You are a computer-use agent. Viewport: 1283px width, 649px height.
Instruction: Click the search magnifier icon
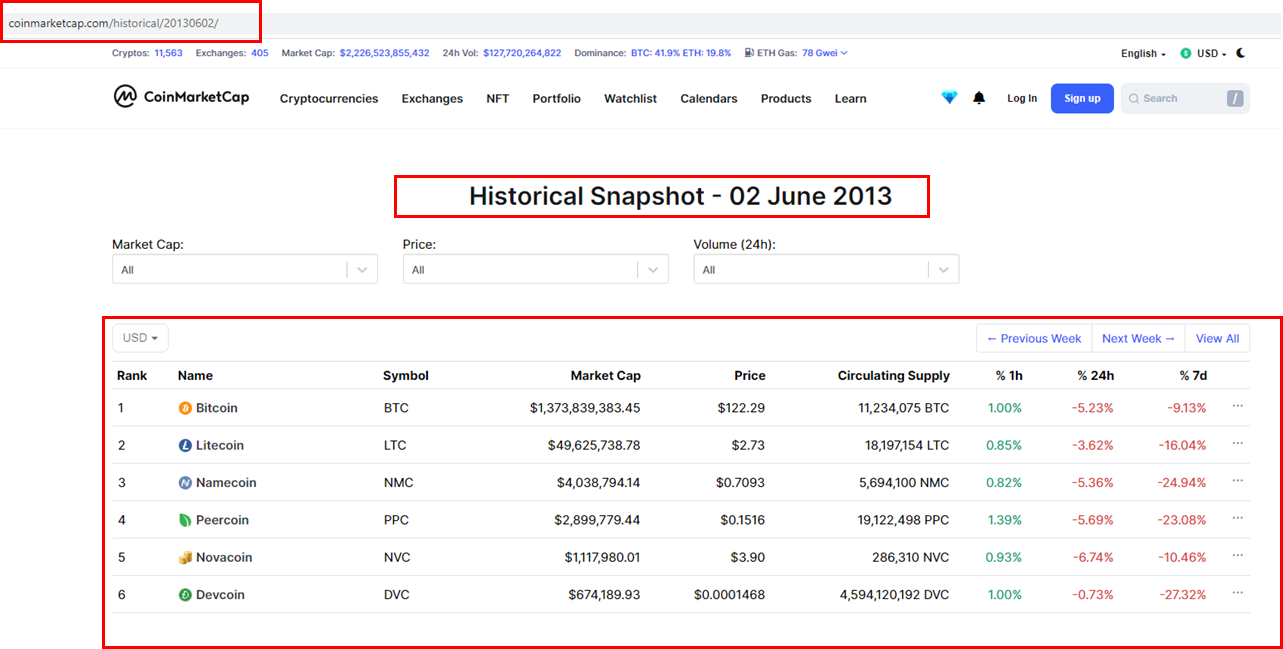pos(1134,98)
